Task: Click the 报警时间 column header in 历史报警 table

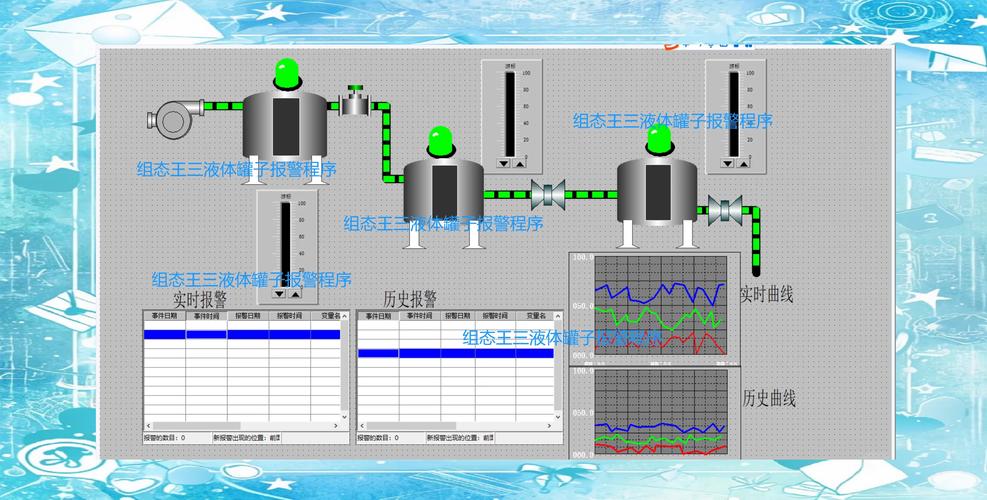Action: pyautogui.click(x=495, y=315)
